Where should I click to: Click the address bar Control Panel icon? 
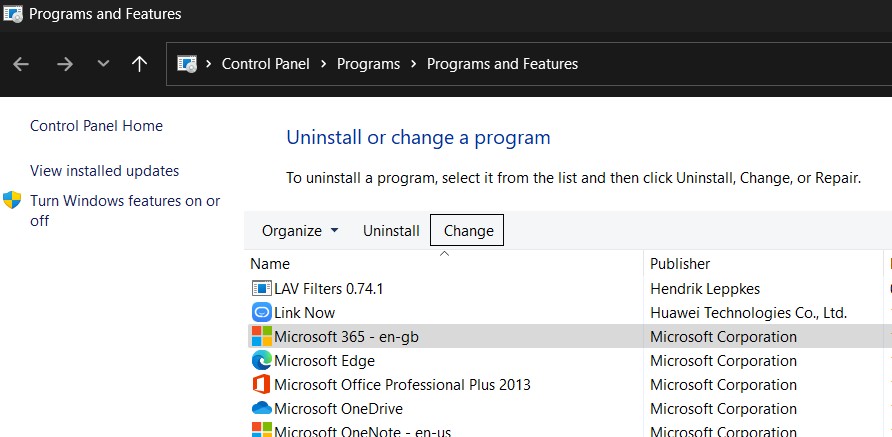tap(187, 64)
